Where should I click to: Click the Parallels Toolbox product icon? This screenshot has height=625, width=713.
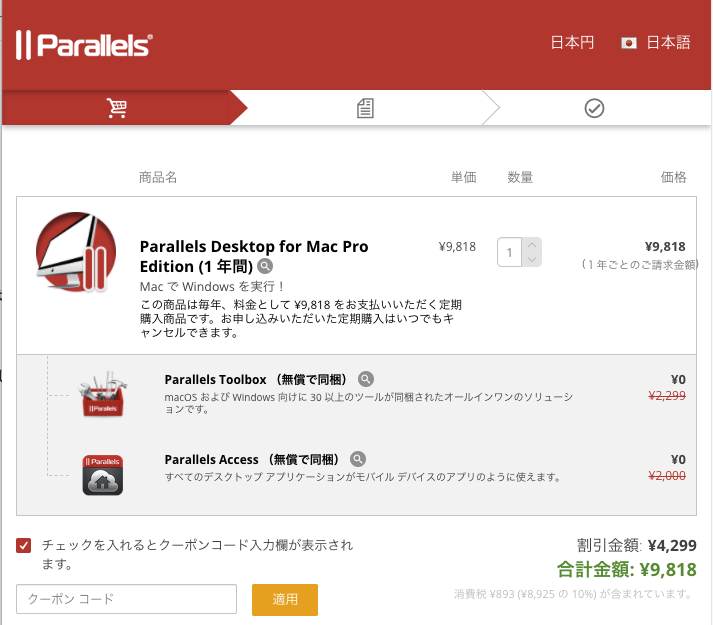(x=103, y=394)
